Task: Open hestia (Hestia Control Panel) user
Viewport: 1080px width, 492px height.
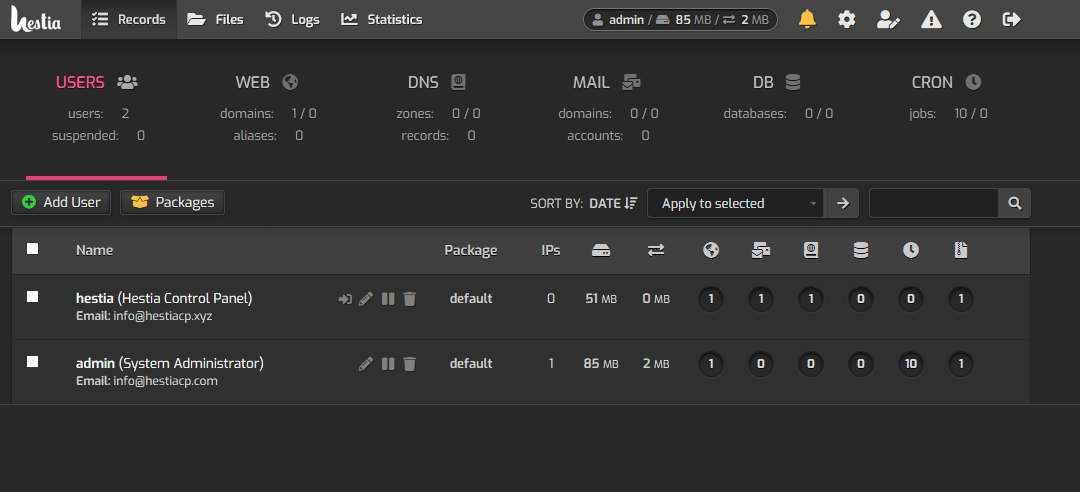Action: (x=164, y=298)
